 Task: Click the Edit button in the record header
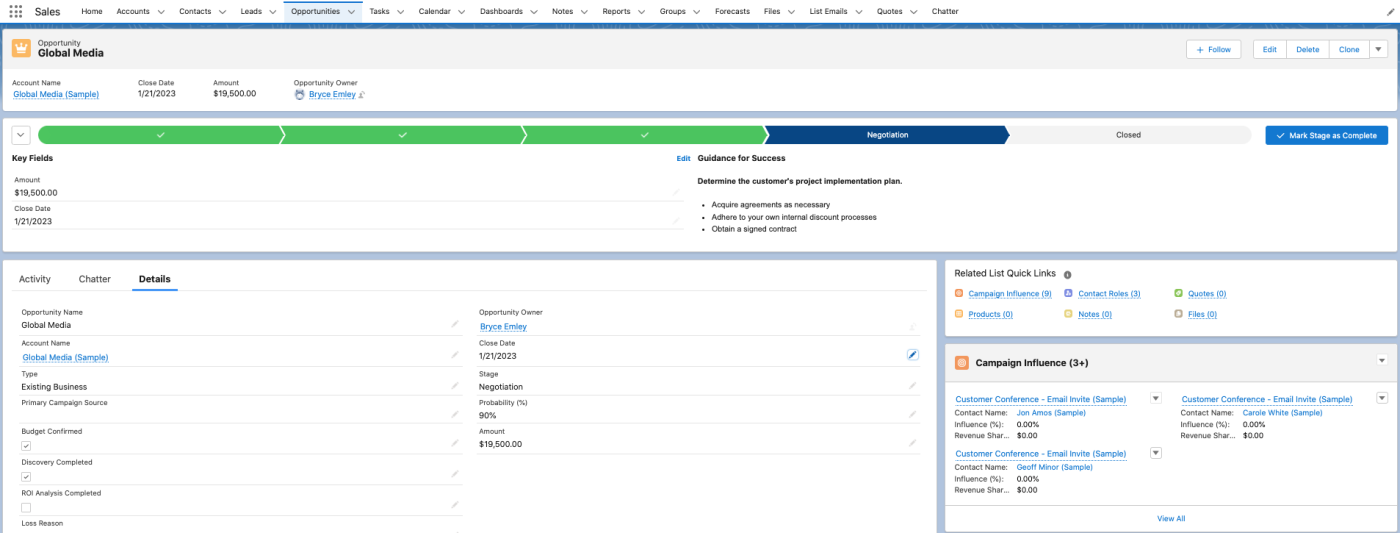point(1269,49)
